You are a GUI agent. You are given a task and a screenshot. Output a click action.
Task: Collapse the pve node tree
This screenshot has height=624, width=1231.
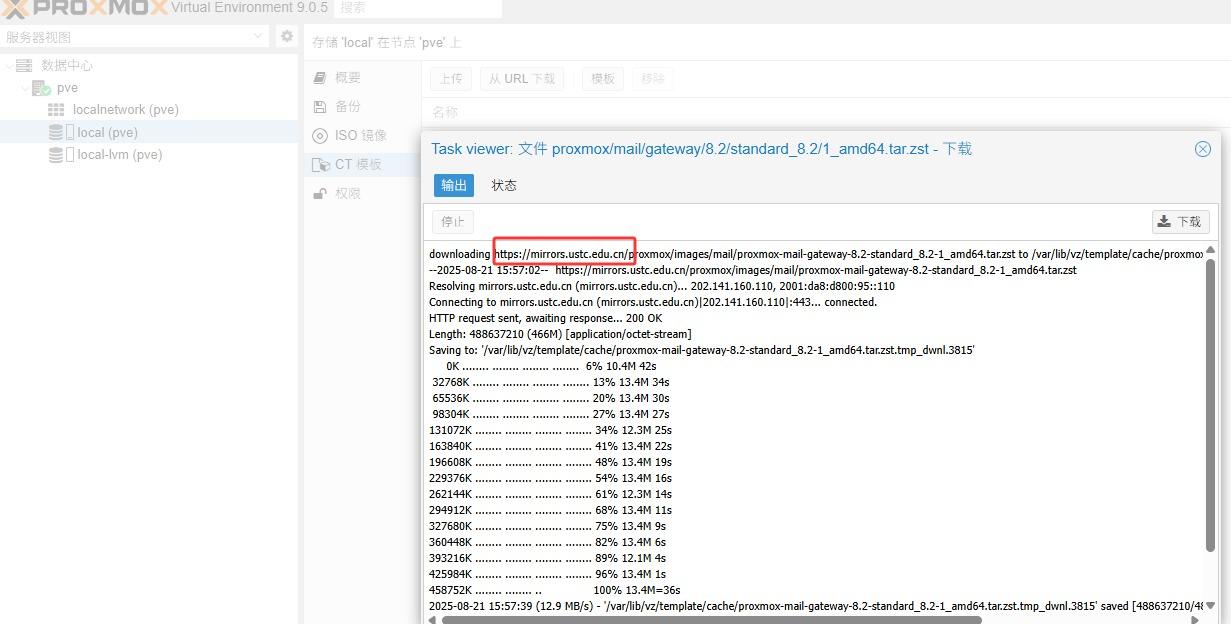coord(25,88)
